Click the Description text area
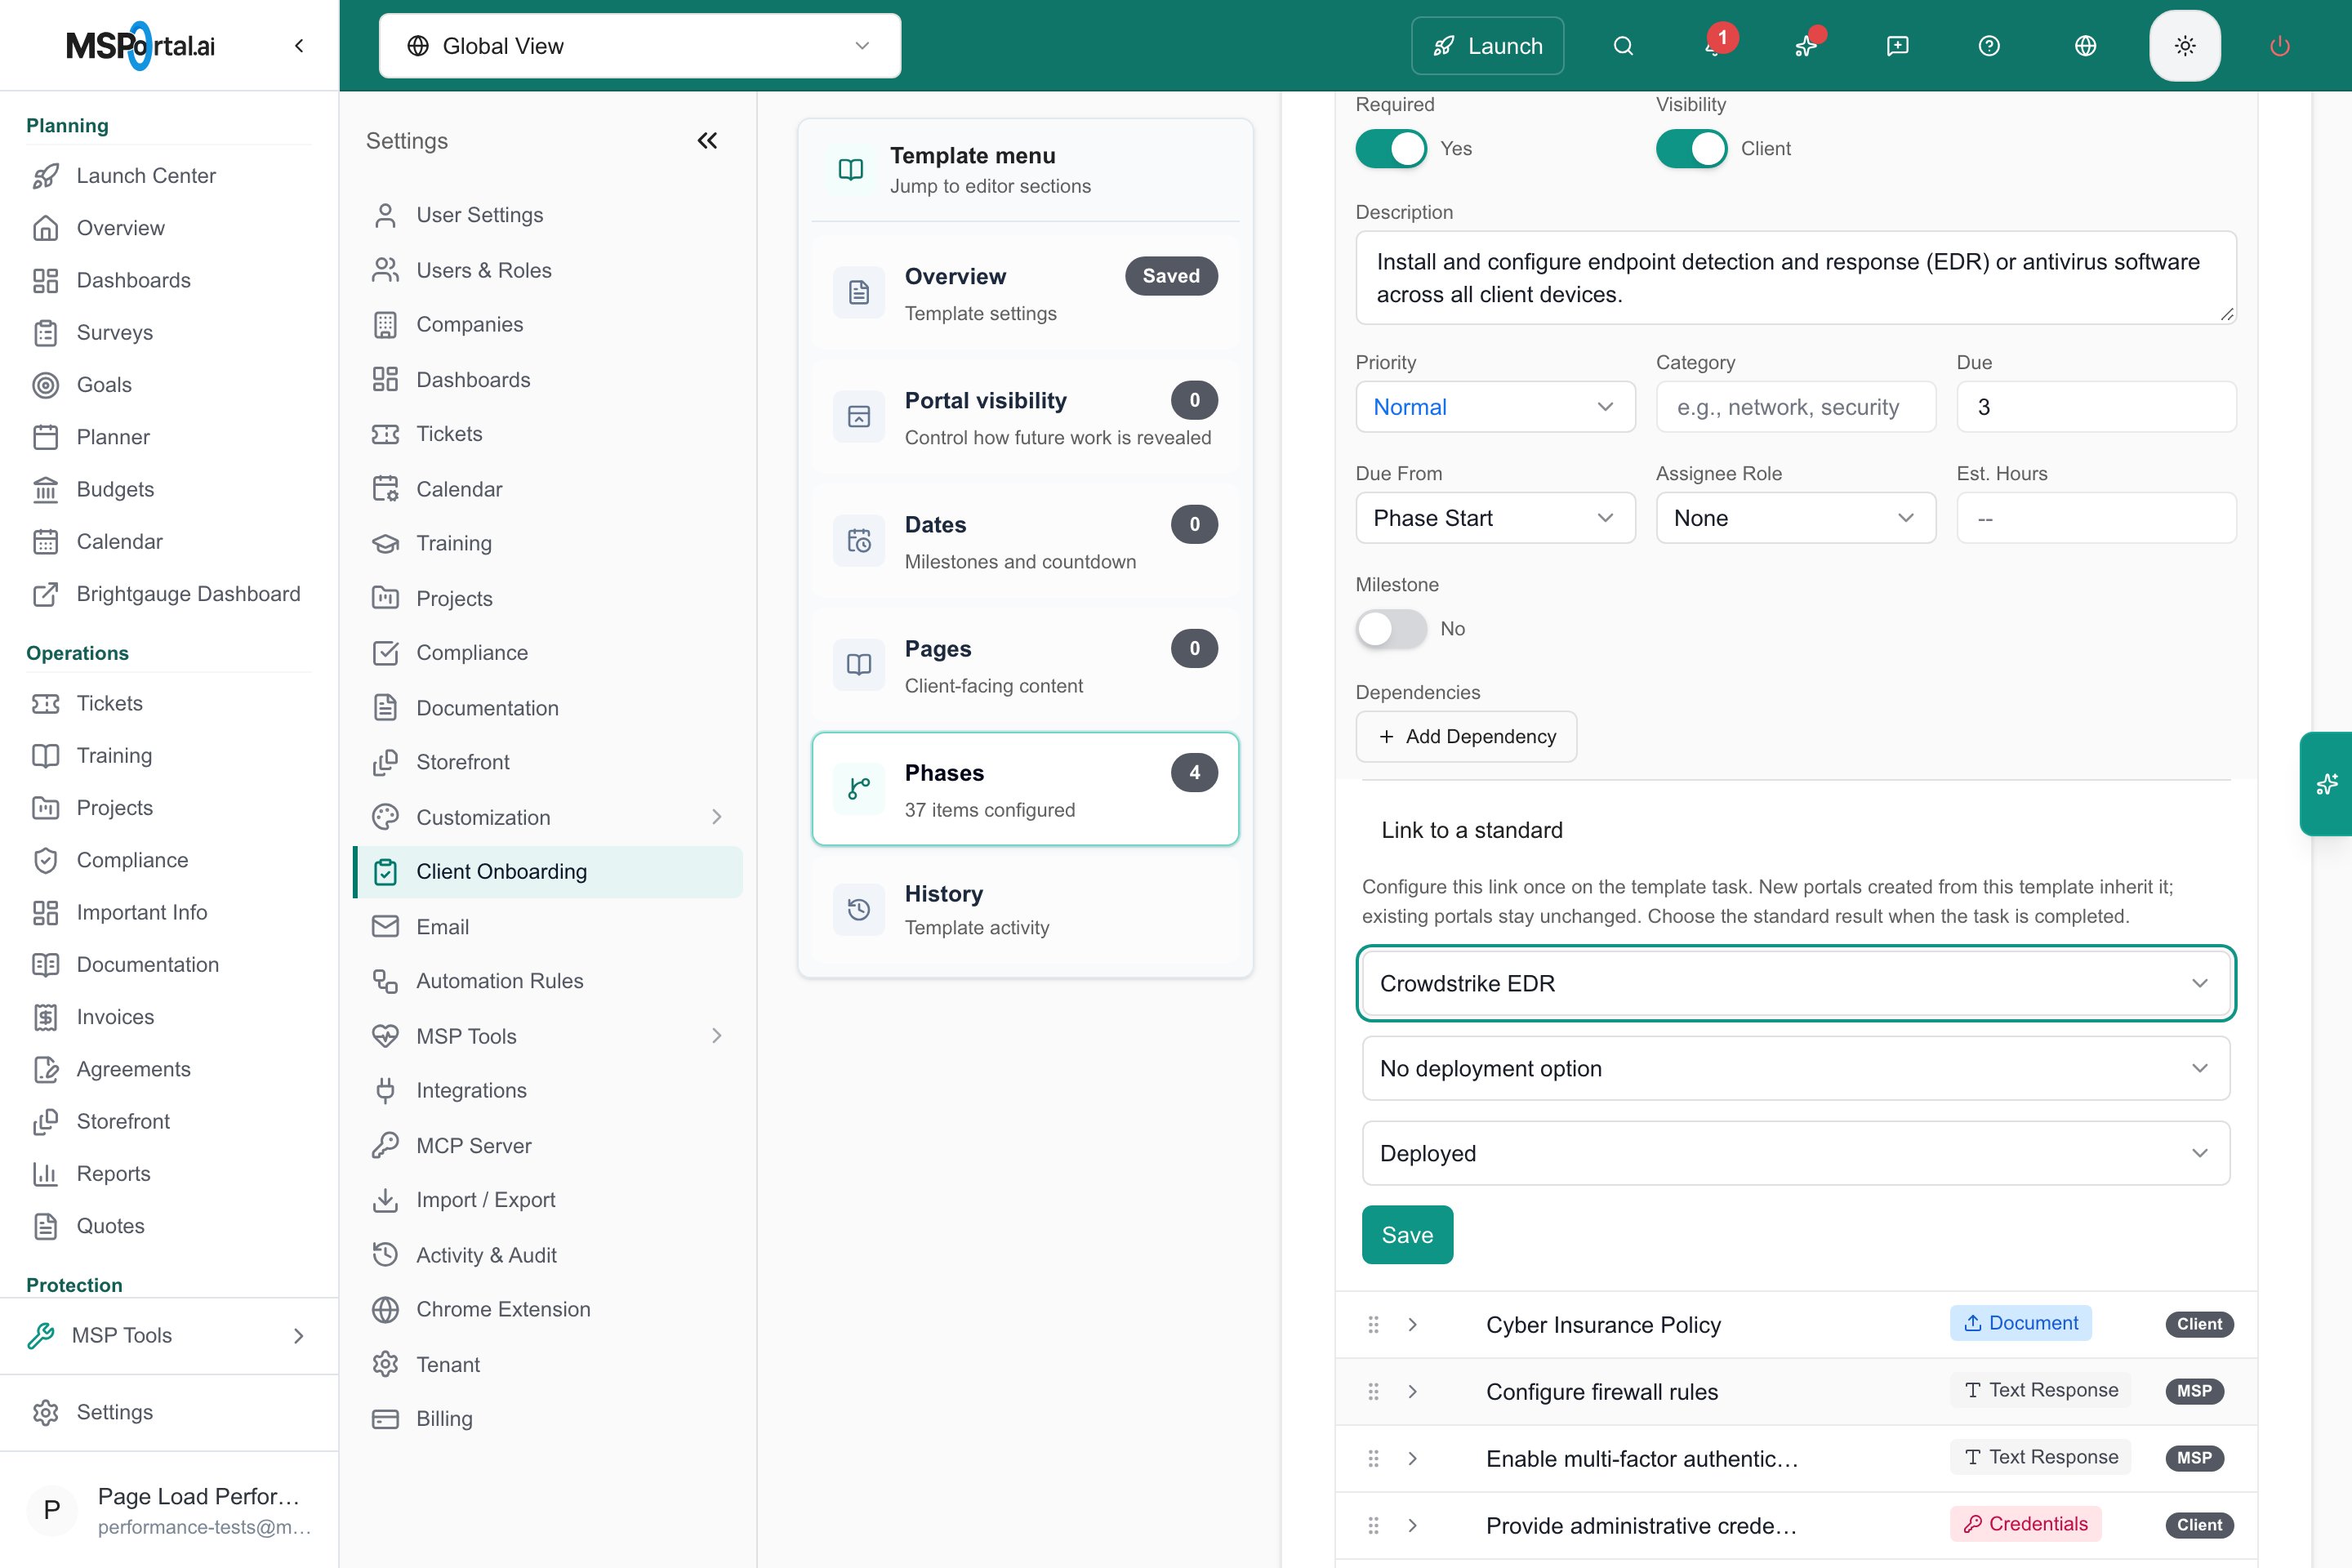Screen dimensions: 2352x1568 tap(1796, 278)
